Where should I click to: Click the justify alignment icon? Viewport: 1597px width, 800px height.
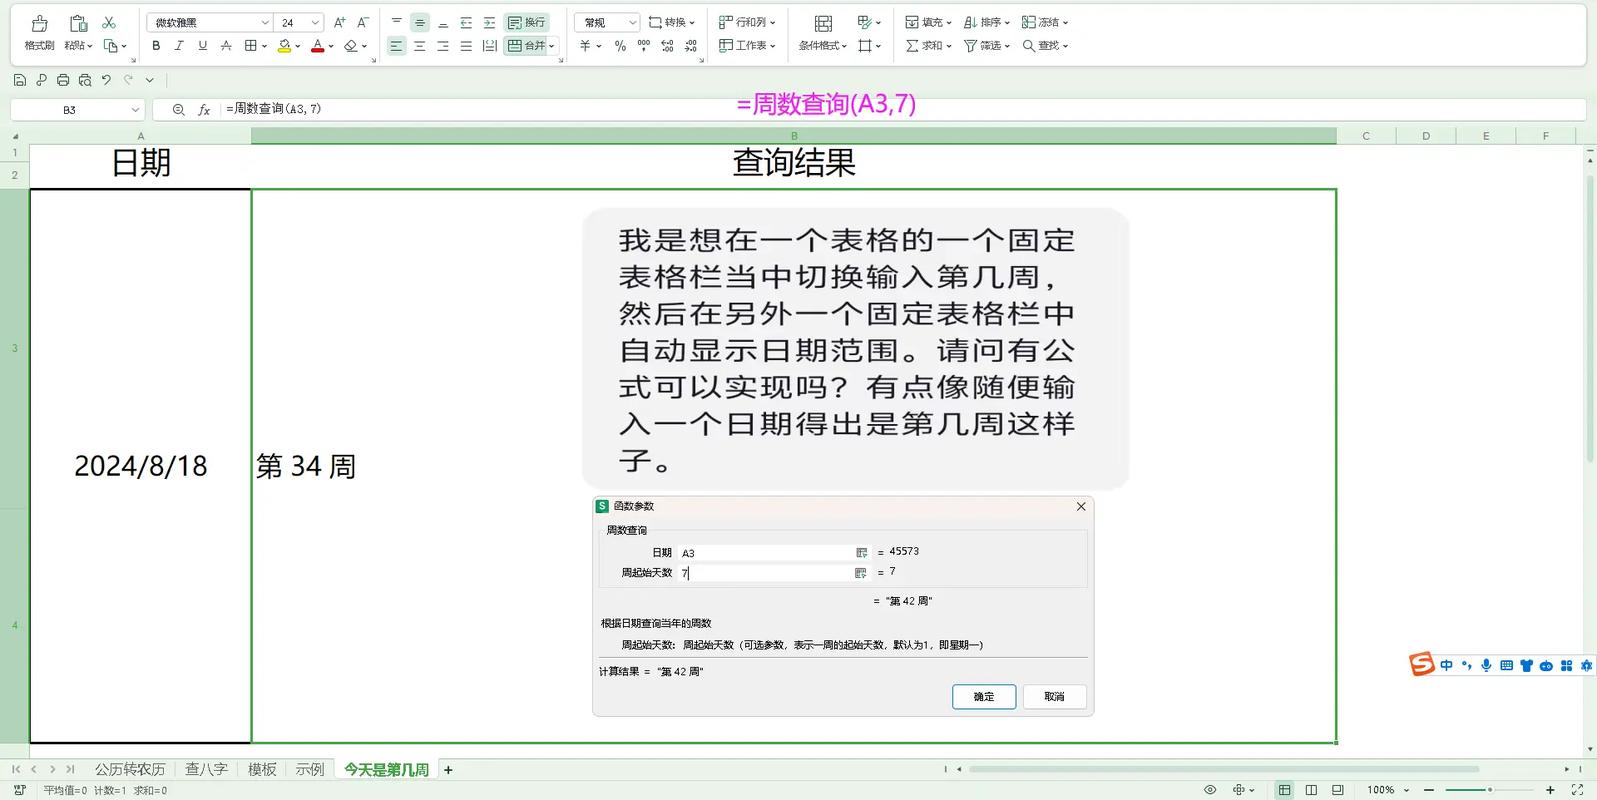click(x=466, y=46)
